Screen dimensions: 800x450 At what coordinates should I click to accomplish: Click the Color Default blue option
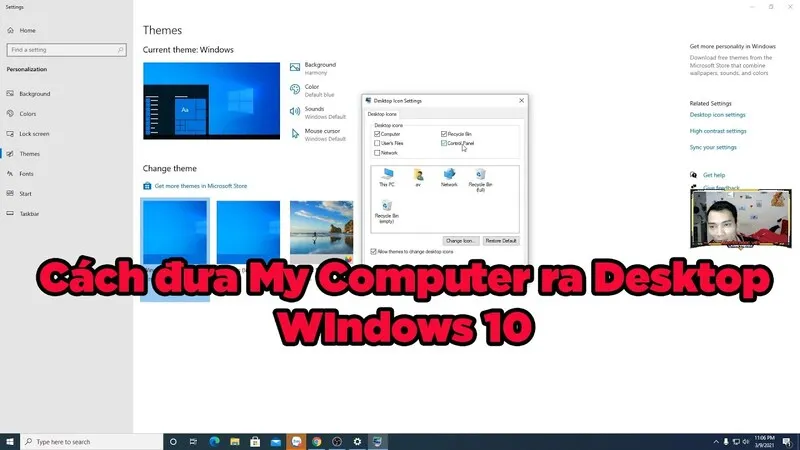pyautogui.click(x=312, y=90)
